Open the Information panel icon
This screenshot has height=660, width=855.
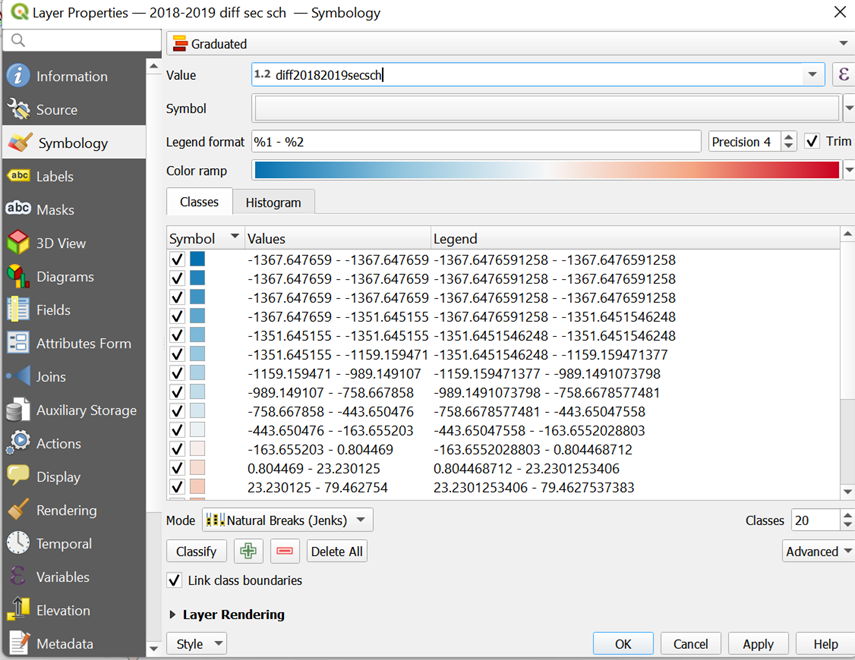[x=18, y=76]
